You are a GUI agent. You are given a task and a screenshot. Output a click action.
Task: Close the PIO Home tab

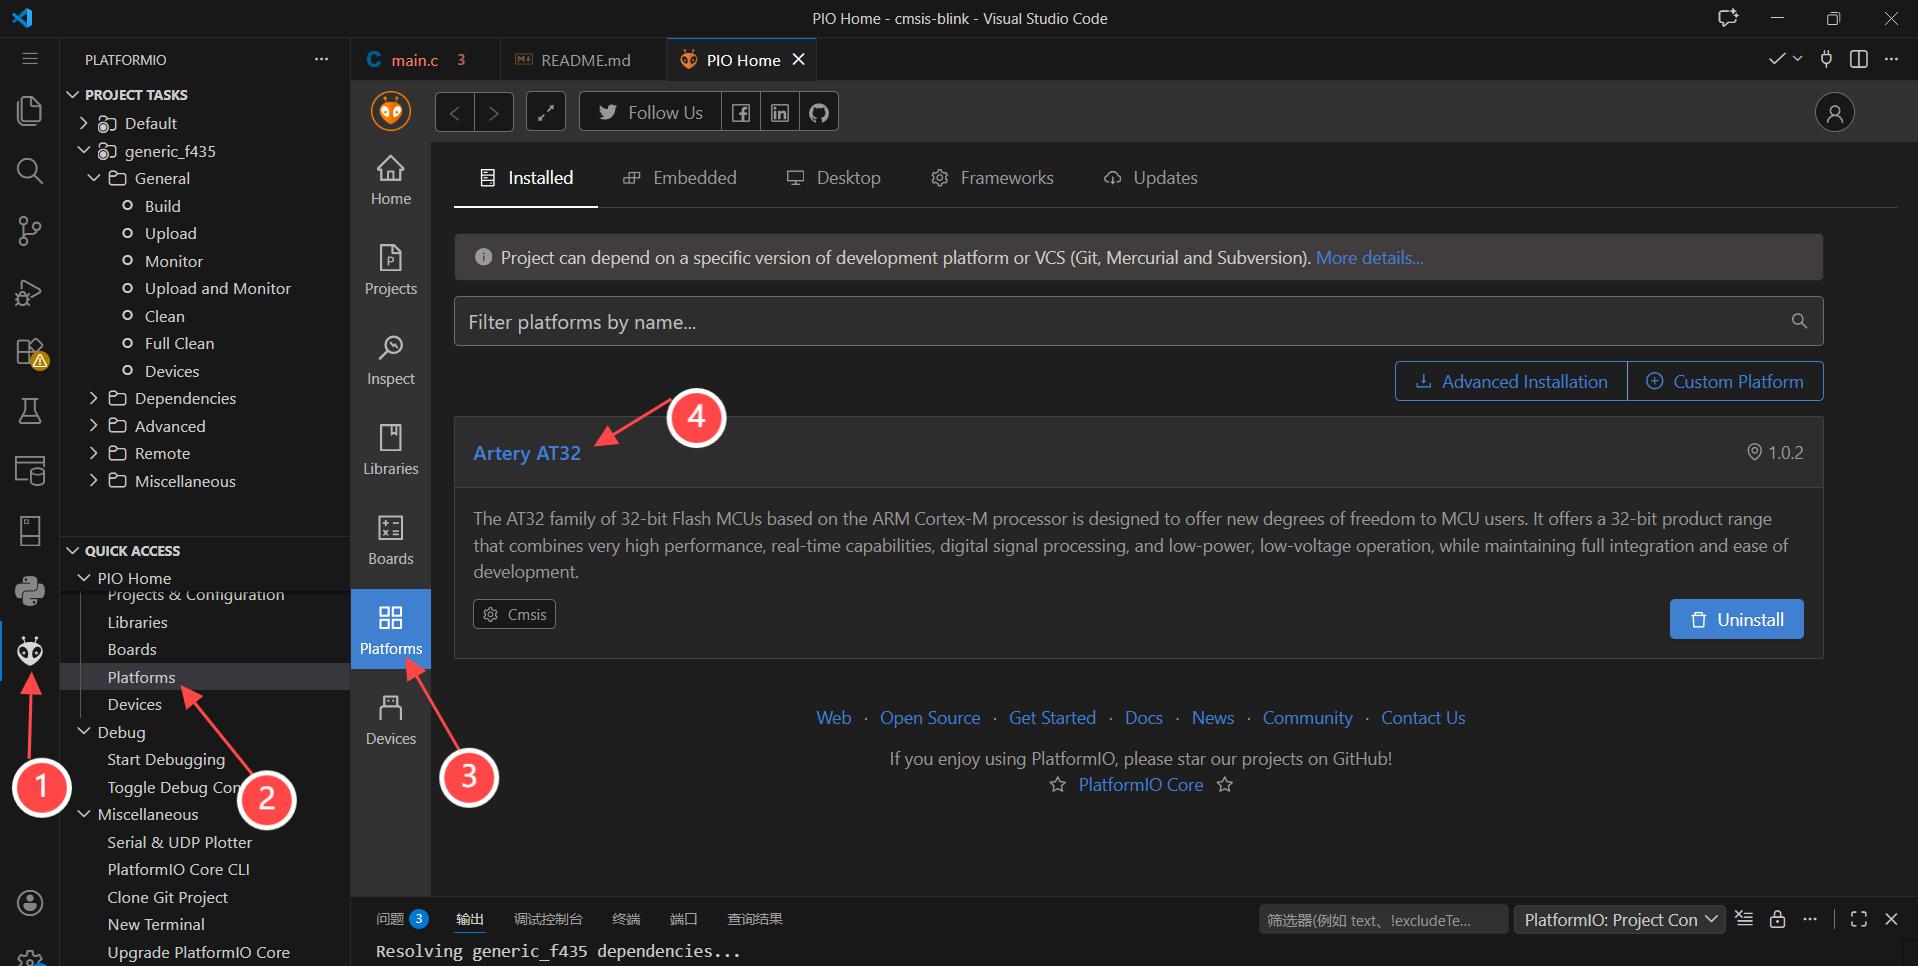798,60
